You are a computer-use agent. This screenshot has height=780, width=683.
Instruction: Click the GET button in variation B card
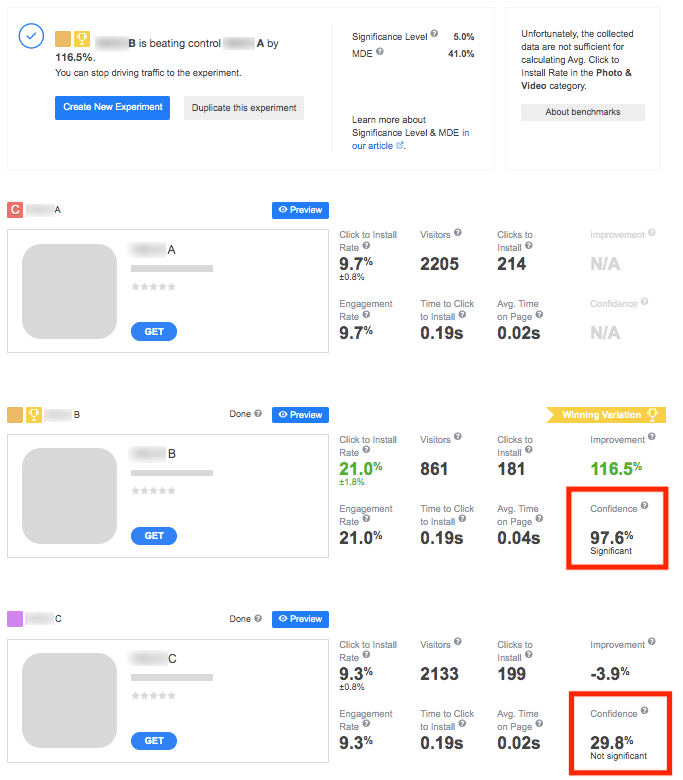(x=154, y=536)
